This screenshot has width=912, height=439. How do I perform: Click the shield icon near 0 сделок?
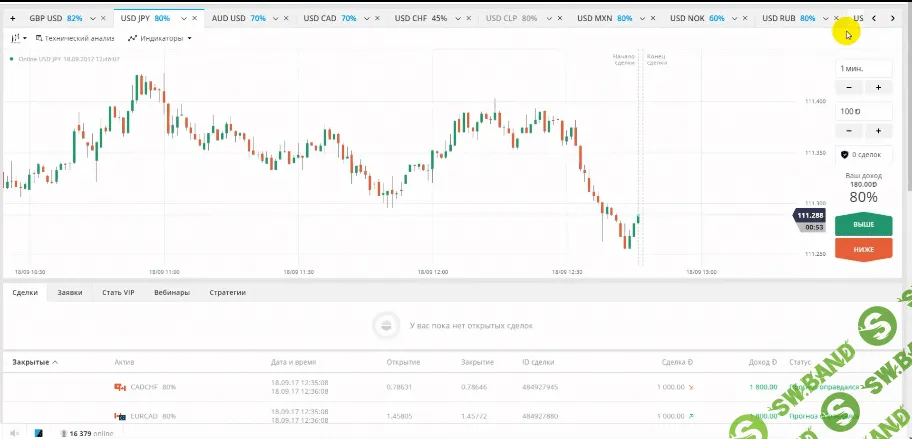pos(844,155)
